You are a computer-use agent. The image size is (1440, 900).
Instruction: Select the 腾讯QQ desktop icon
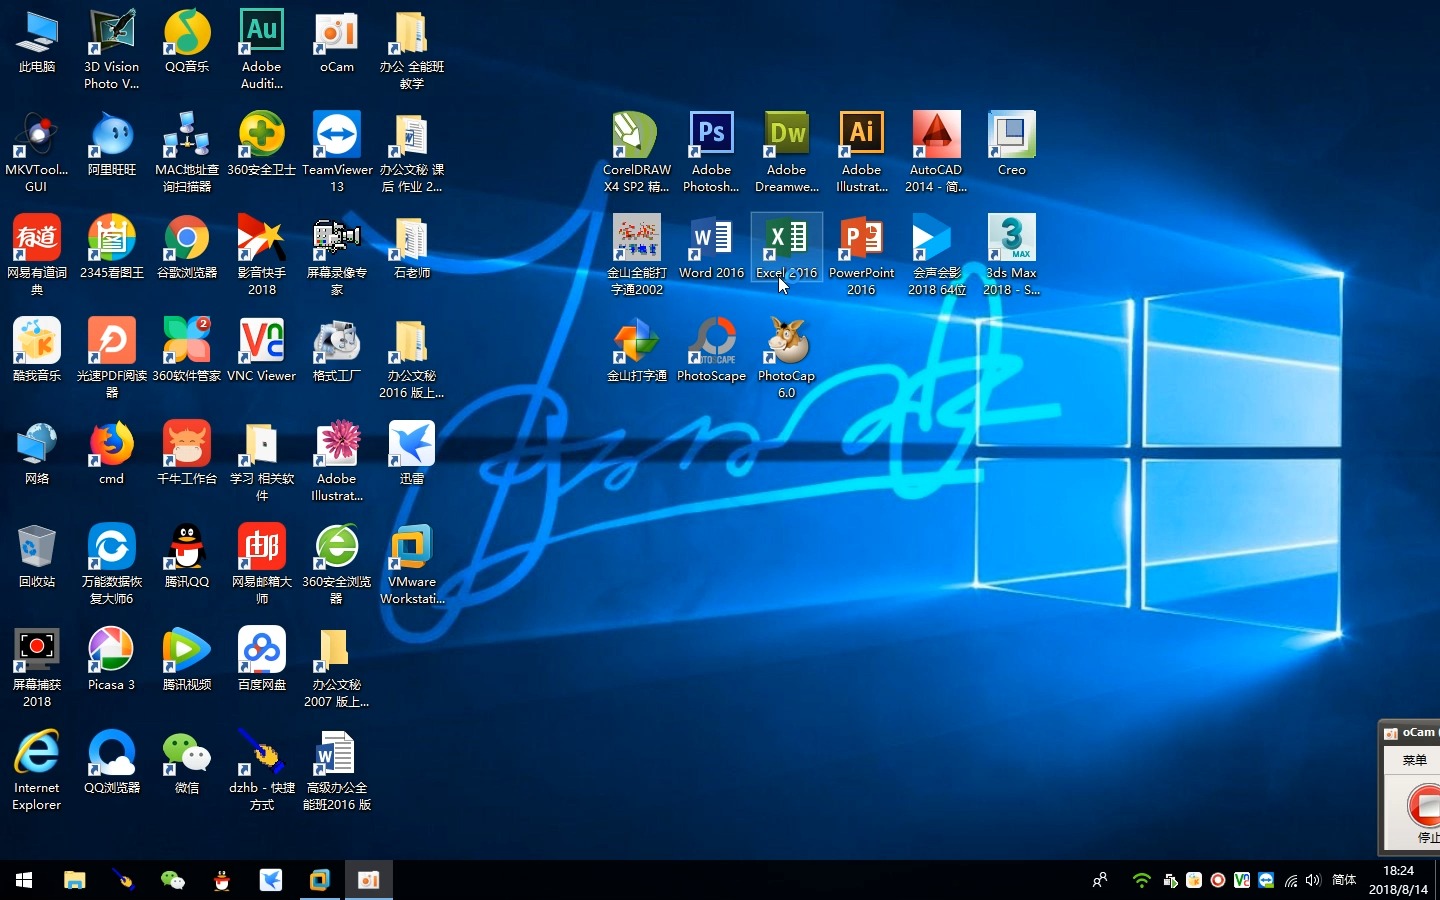[x=187, y=557]
